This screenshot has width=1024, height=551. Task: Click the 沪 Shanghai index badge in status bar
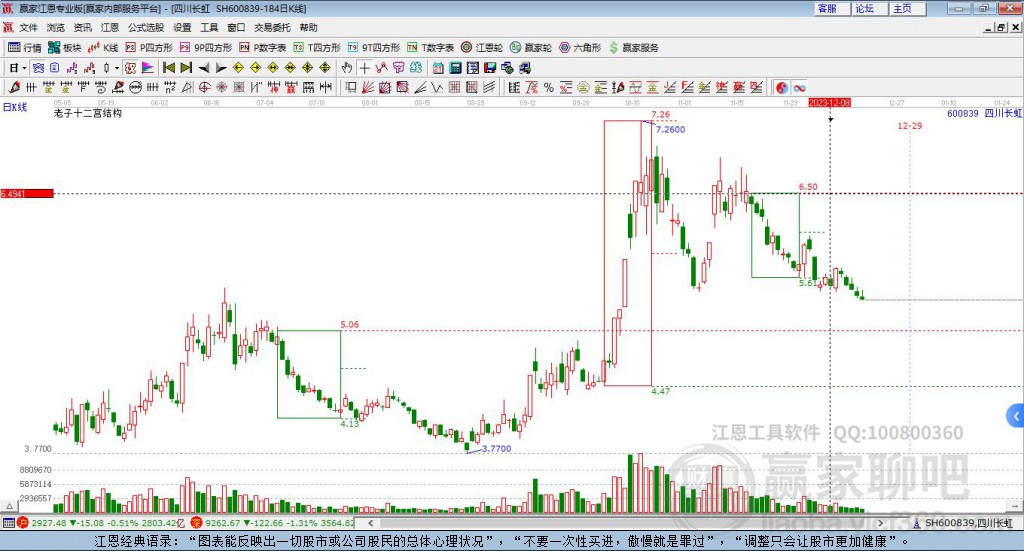pos(23,523)
